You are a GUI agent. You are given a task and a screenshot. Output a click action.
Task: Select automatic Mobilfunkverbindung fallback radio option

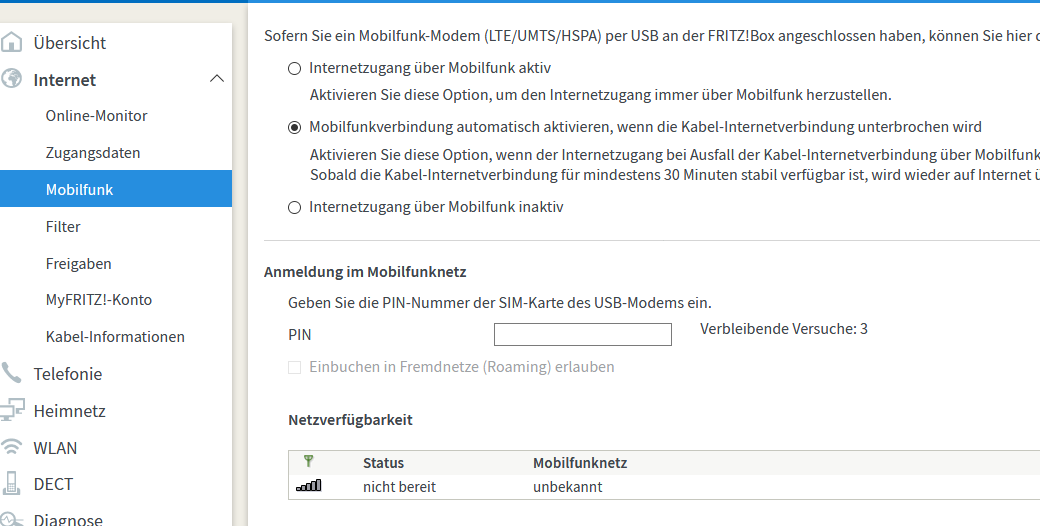pyautogui.click(x=294, y=127)
